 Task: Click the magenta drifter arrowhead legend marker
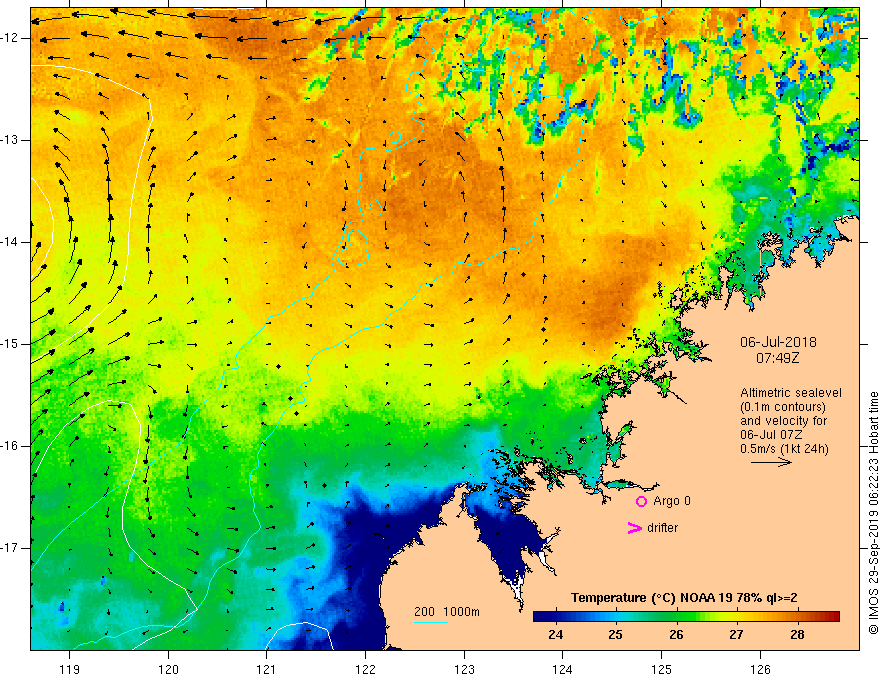635,528
